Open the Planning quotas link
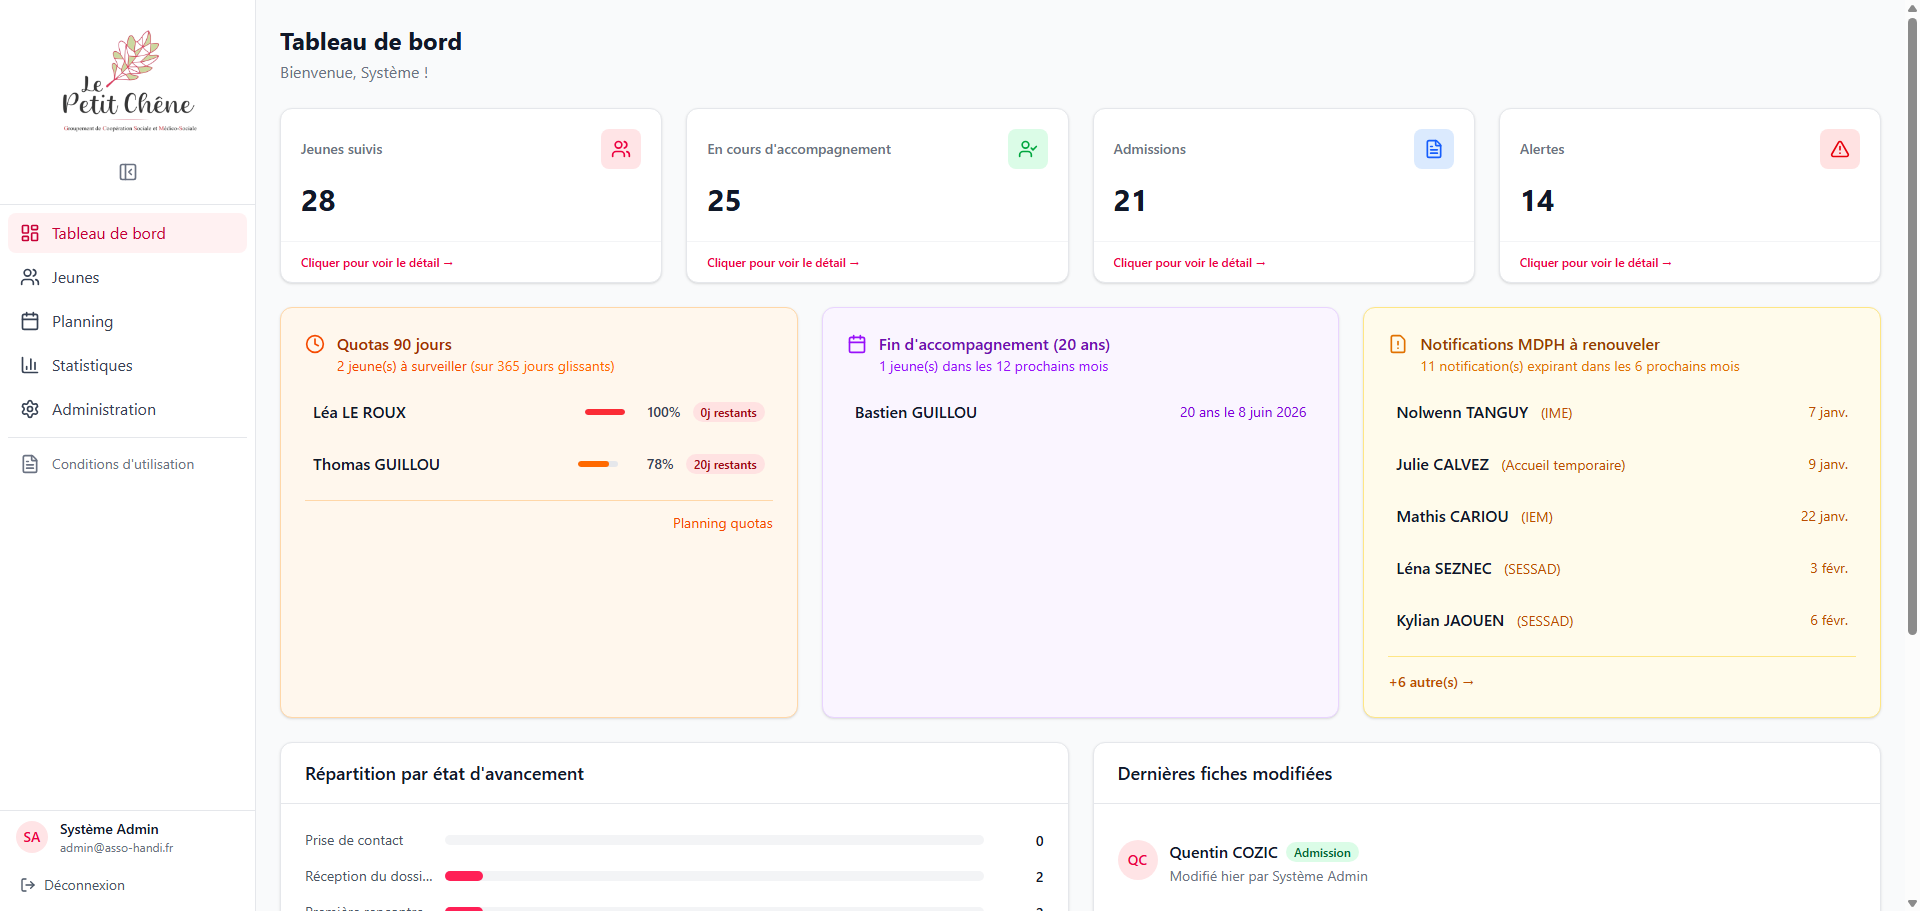 tap(722, 523)
